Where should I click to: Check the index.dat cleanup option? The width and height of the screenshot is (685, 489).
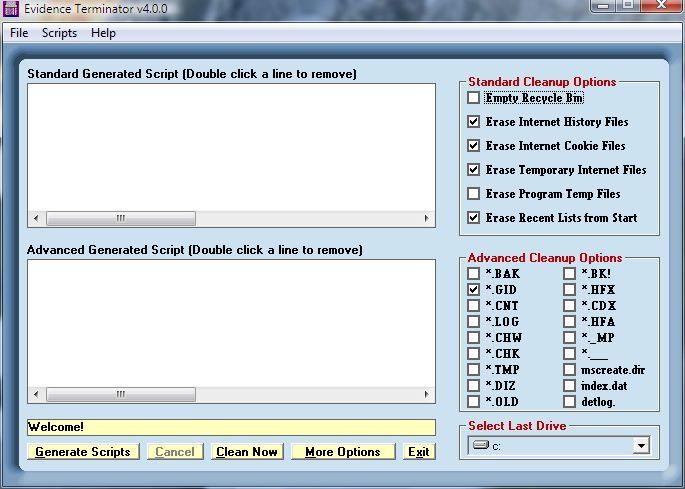569,385
